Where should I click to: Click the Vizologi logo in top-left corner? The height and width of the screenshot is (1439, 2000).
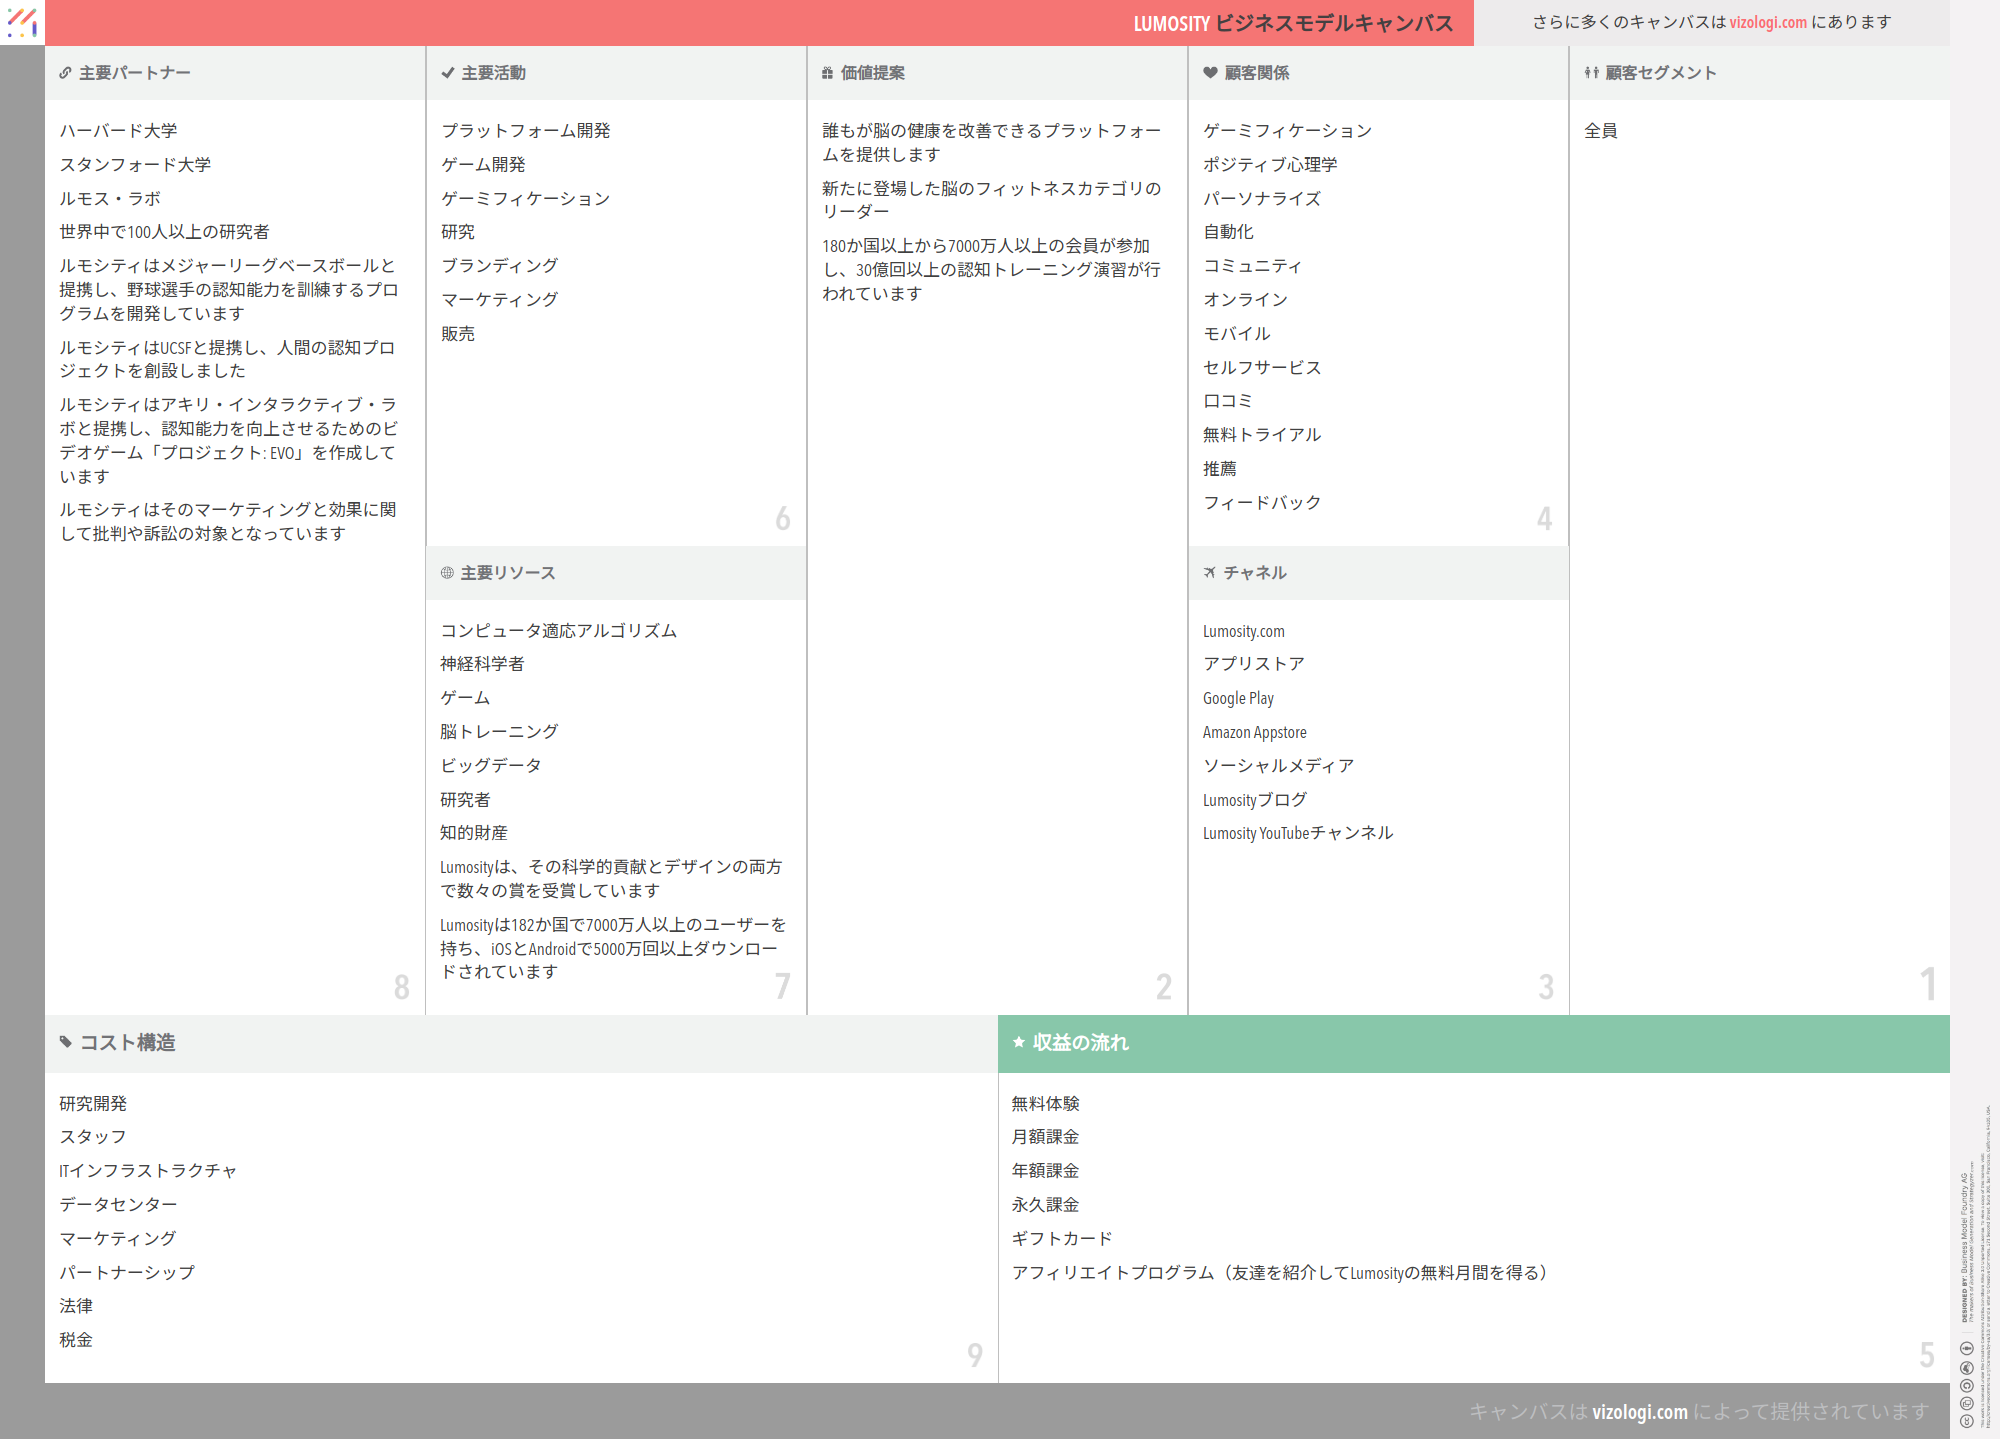click(x=22, y=22)
